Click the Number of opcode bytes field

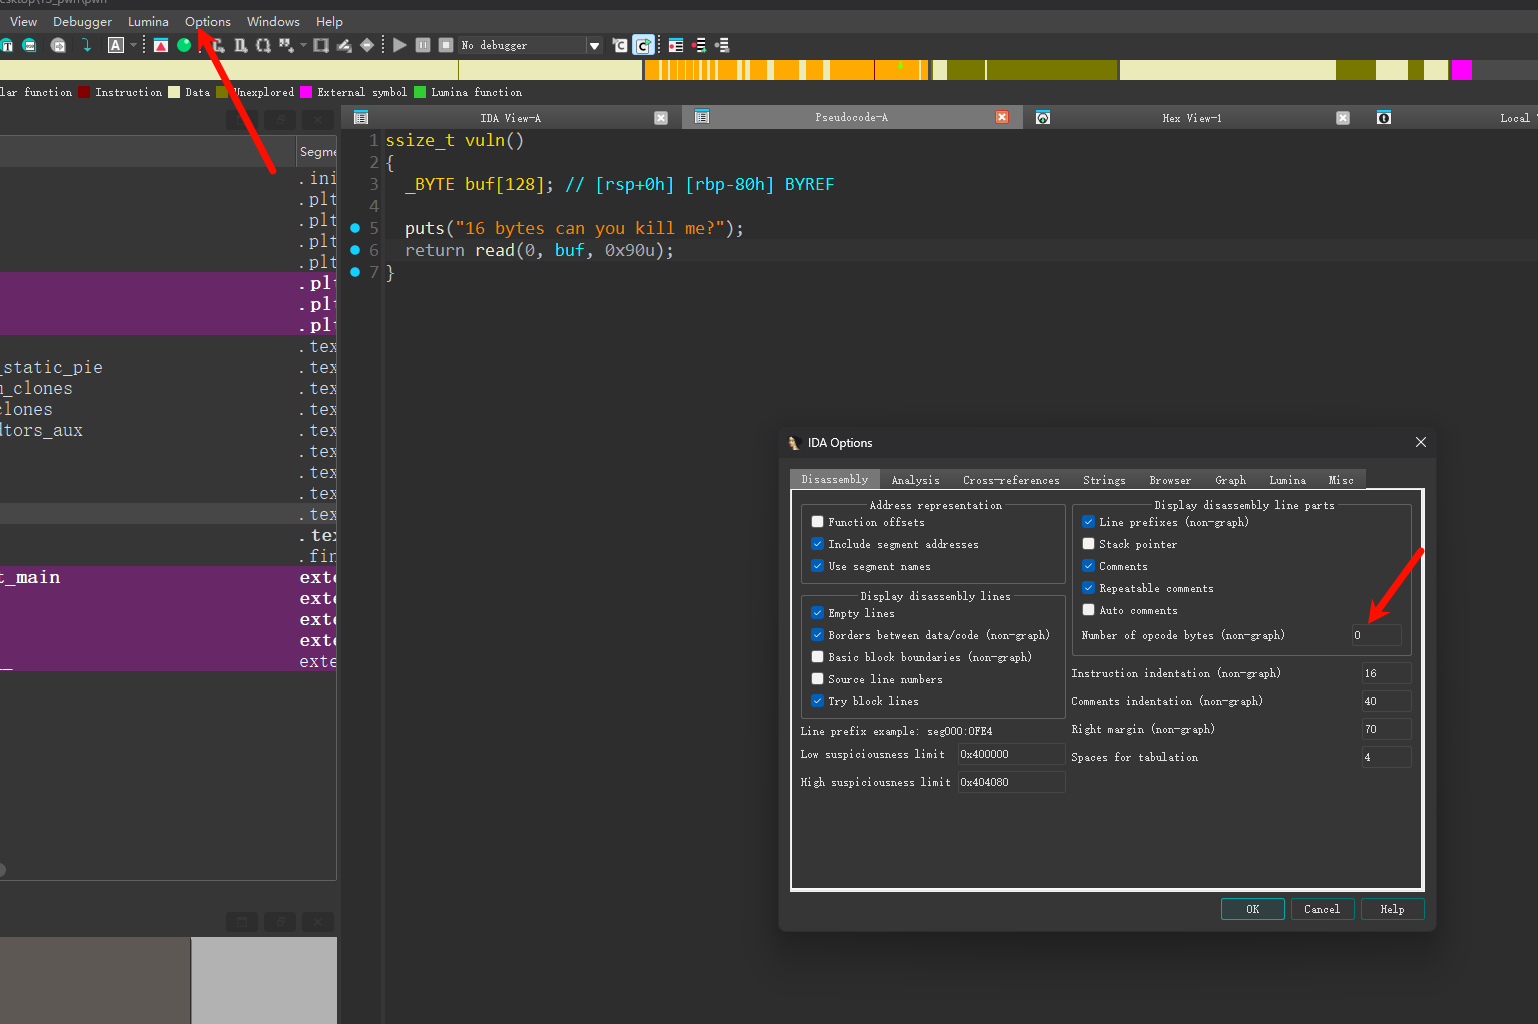tap(1376, 635)
